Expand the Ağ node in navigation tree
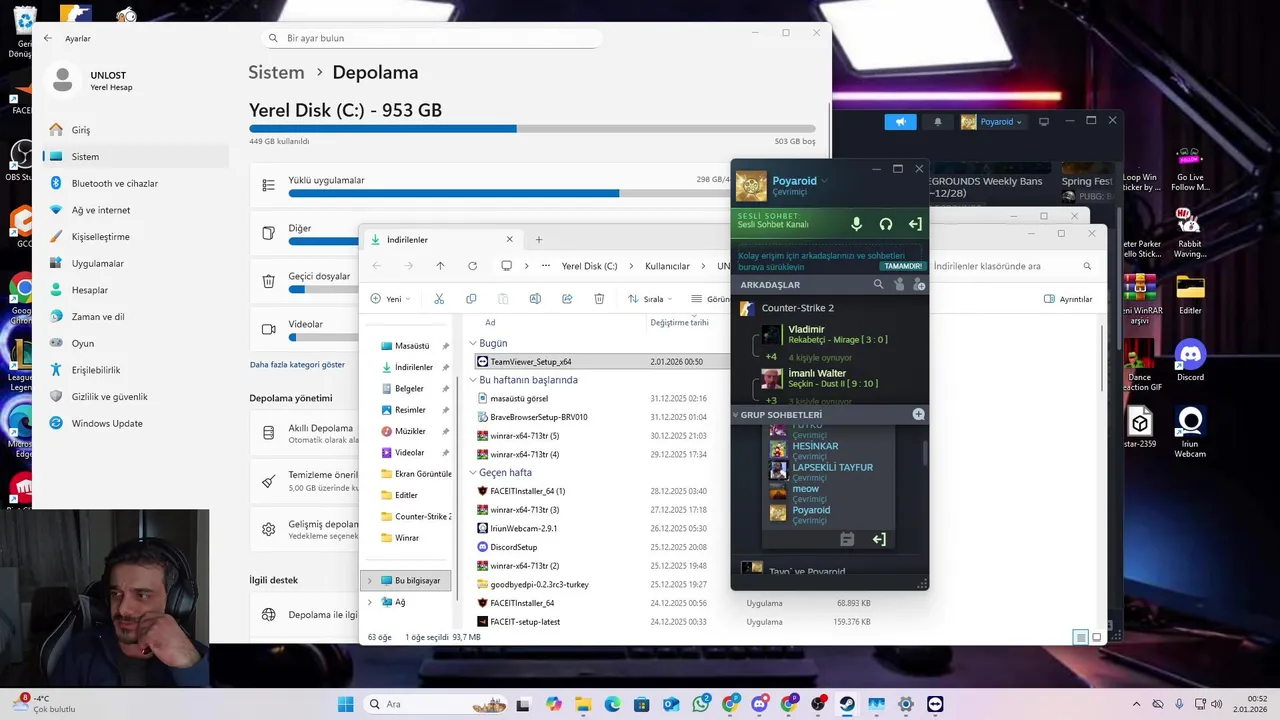 pyautogui.click(x=370, y=602)
